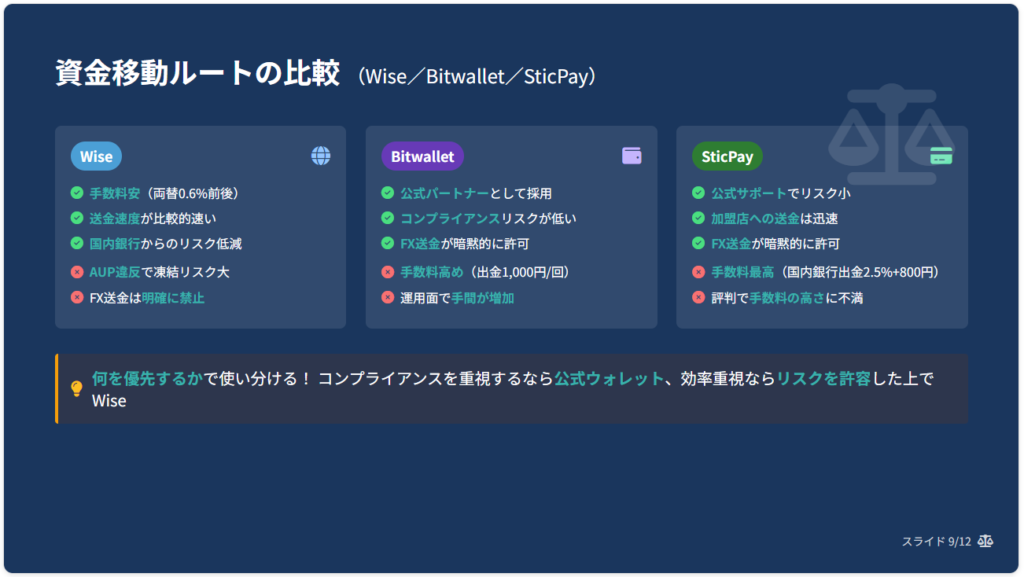The width and height of the screenshot is (1024, 577).
Task: Click the slide number スライド 9/12
Action: [936, 542]
